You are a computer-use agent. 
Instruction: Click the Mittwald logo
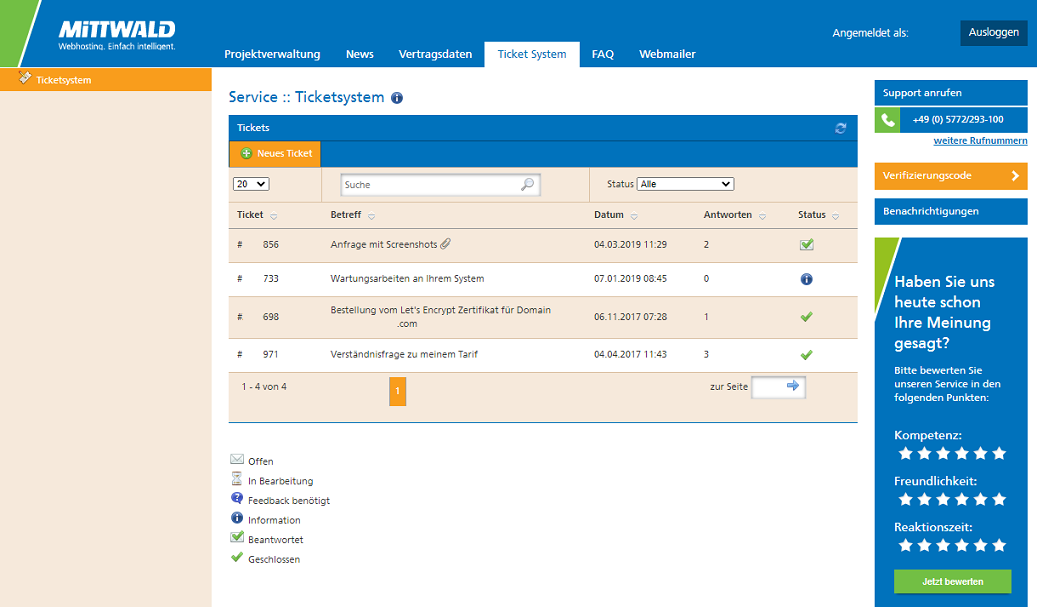pos(117,34)
